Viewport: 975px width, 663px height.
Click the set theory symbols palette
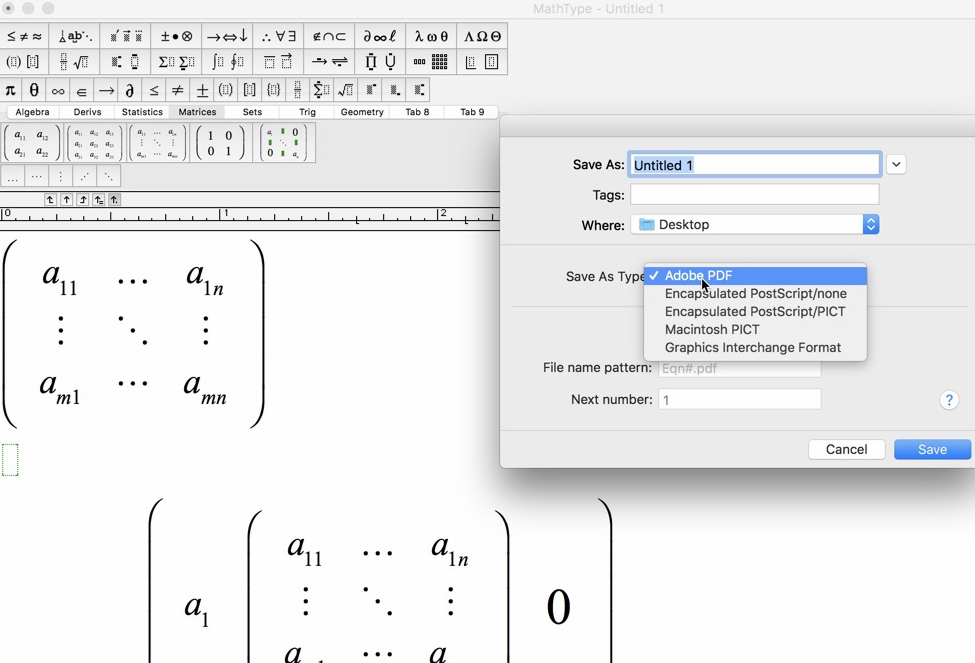click(x=330, y=36)
